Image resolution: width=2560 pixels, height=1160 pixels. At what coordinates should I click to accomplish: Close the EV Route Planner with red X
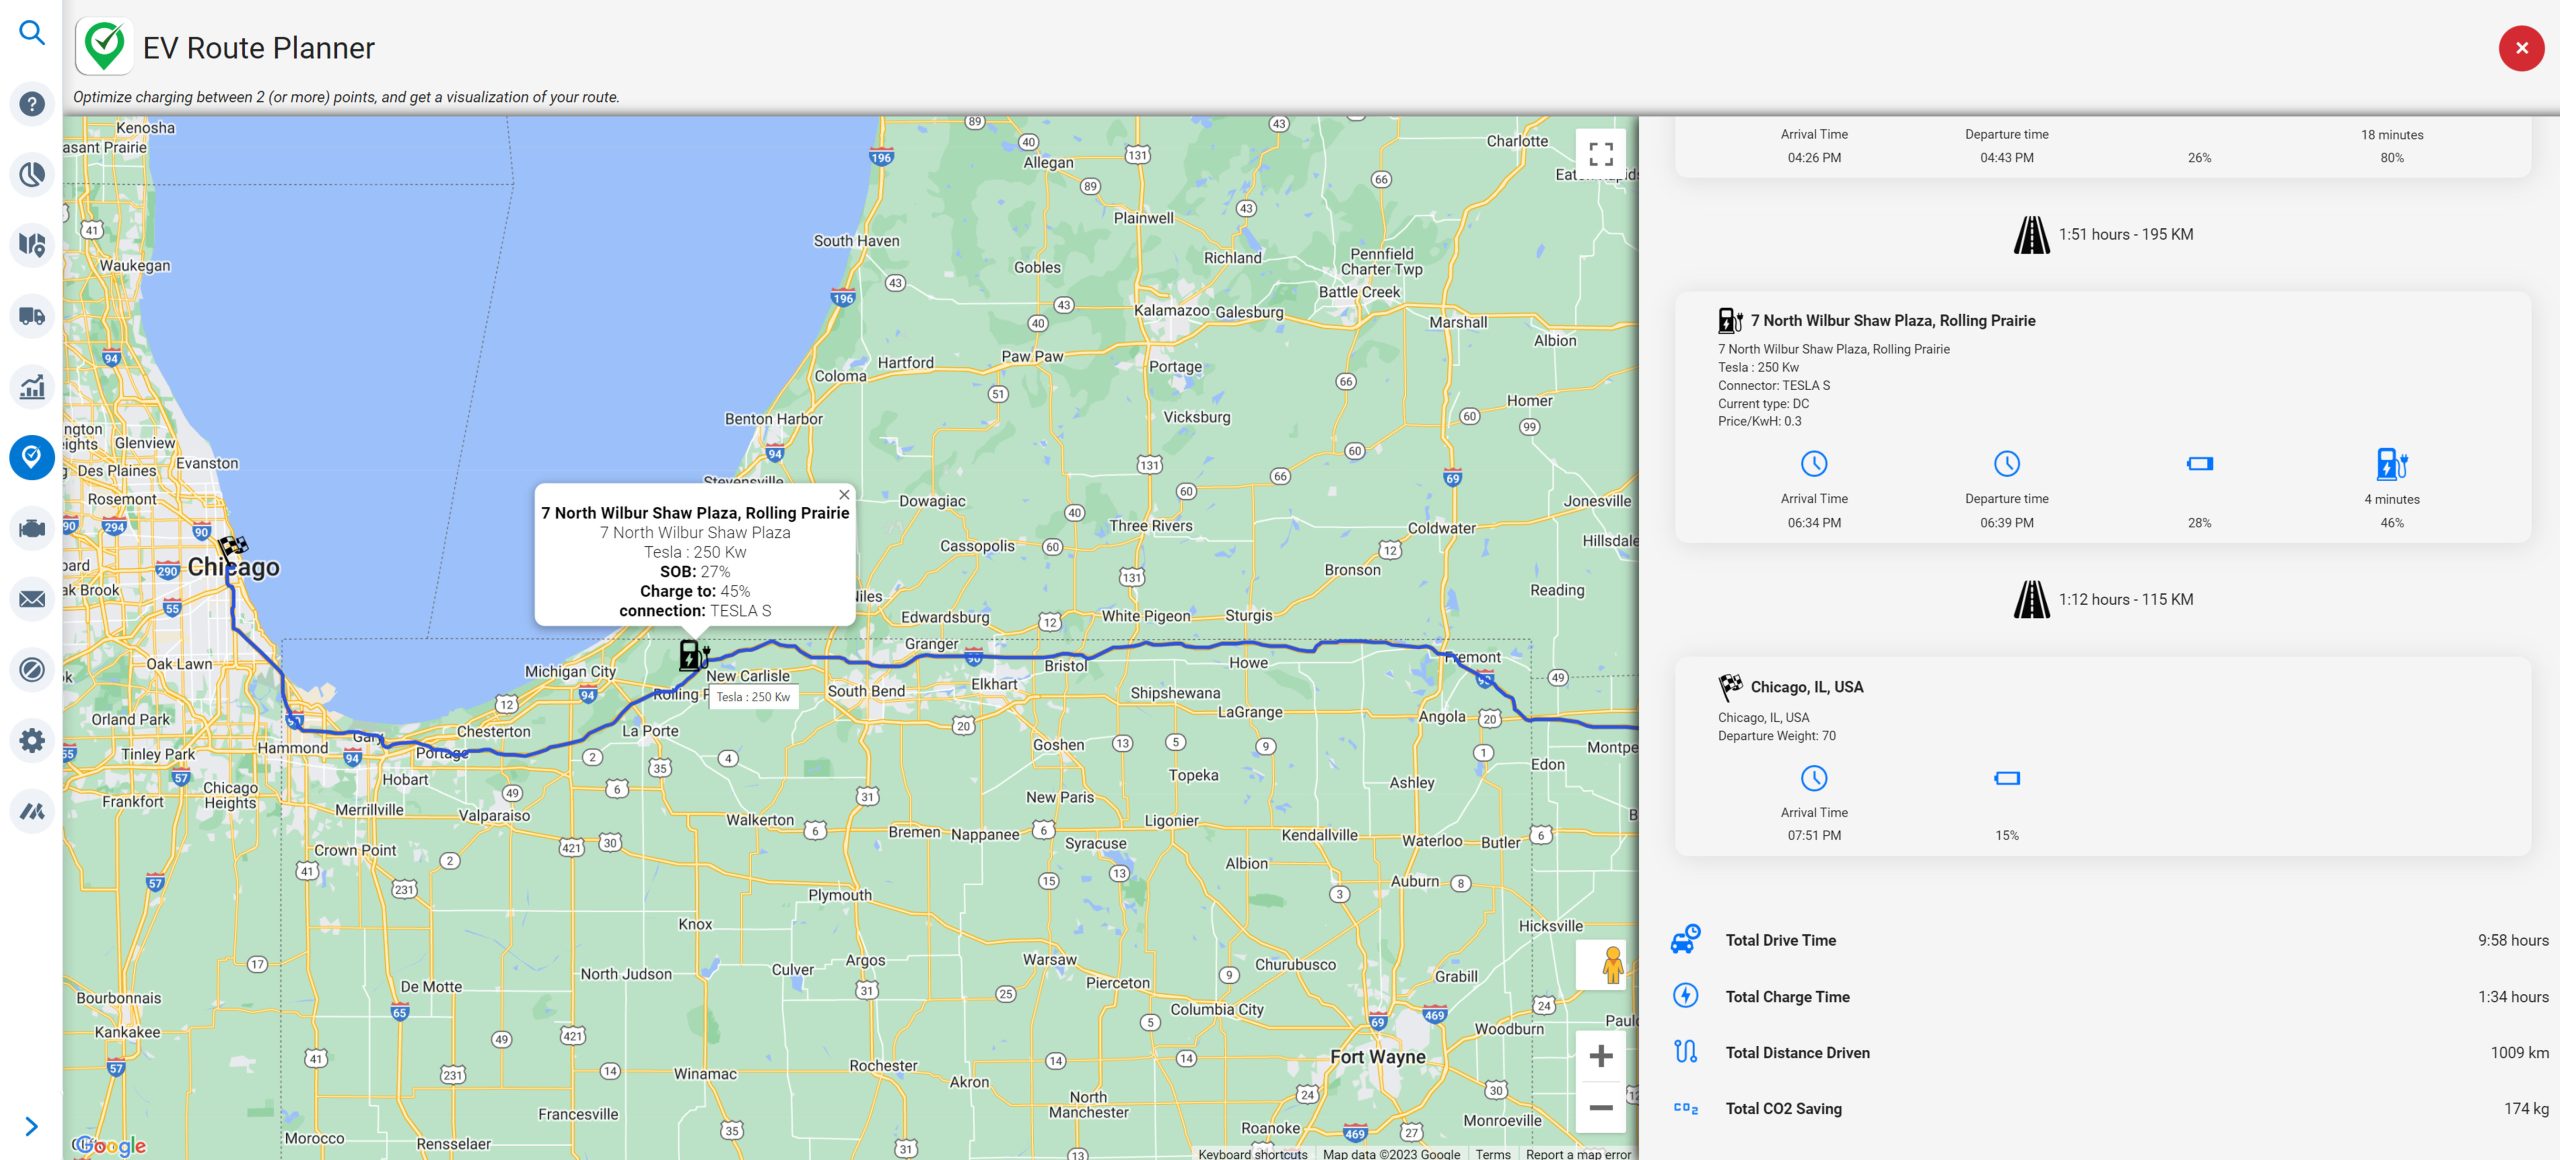point(2521,48)
